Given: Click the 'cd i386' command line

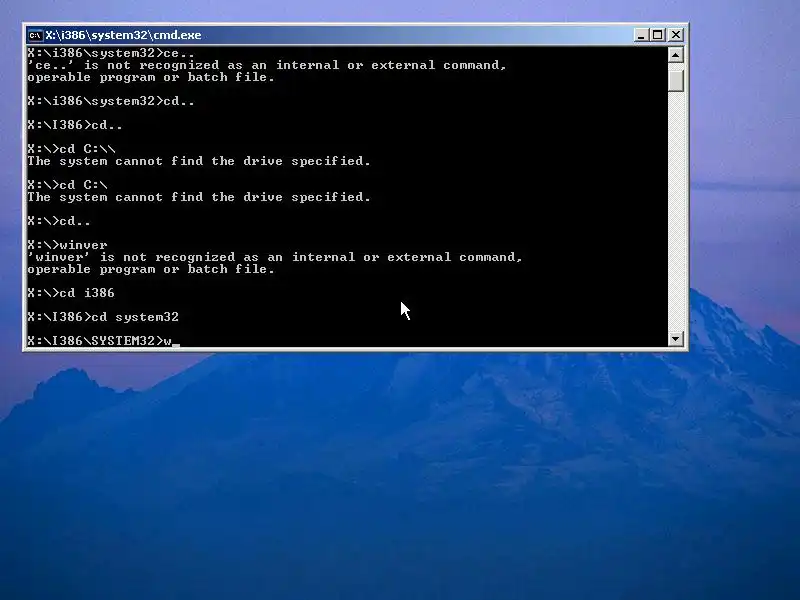Looking at the screenshot, I should pos(71,293).
